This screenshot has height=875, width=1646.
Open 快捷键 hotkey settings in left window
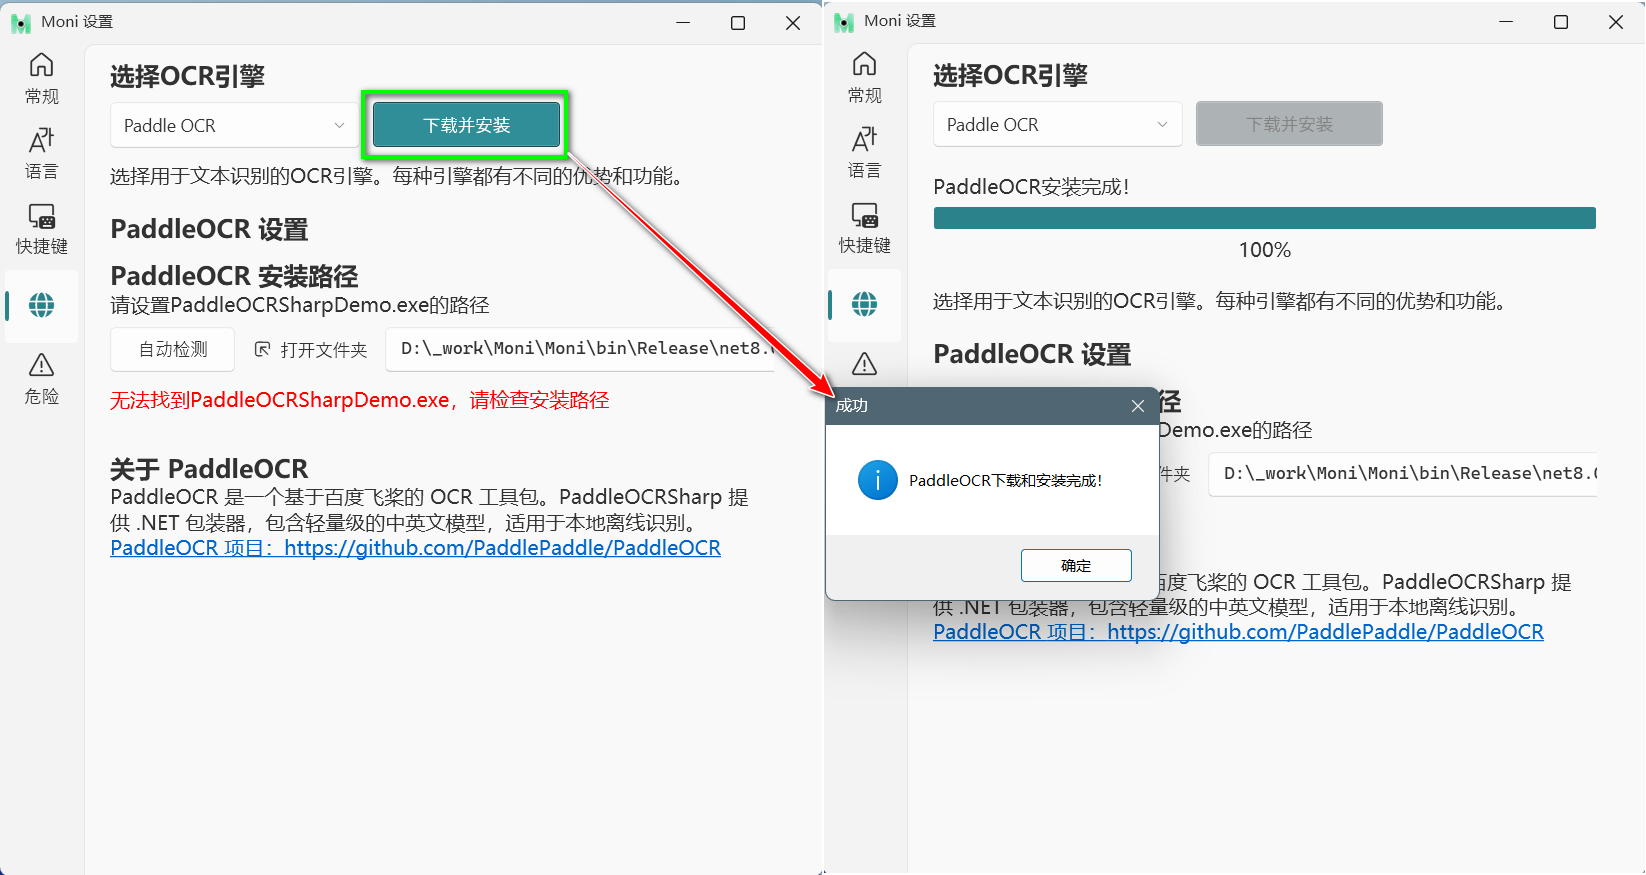coord(41,228)
